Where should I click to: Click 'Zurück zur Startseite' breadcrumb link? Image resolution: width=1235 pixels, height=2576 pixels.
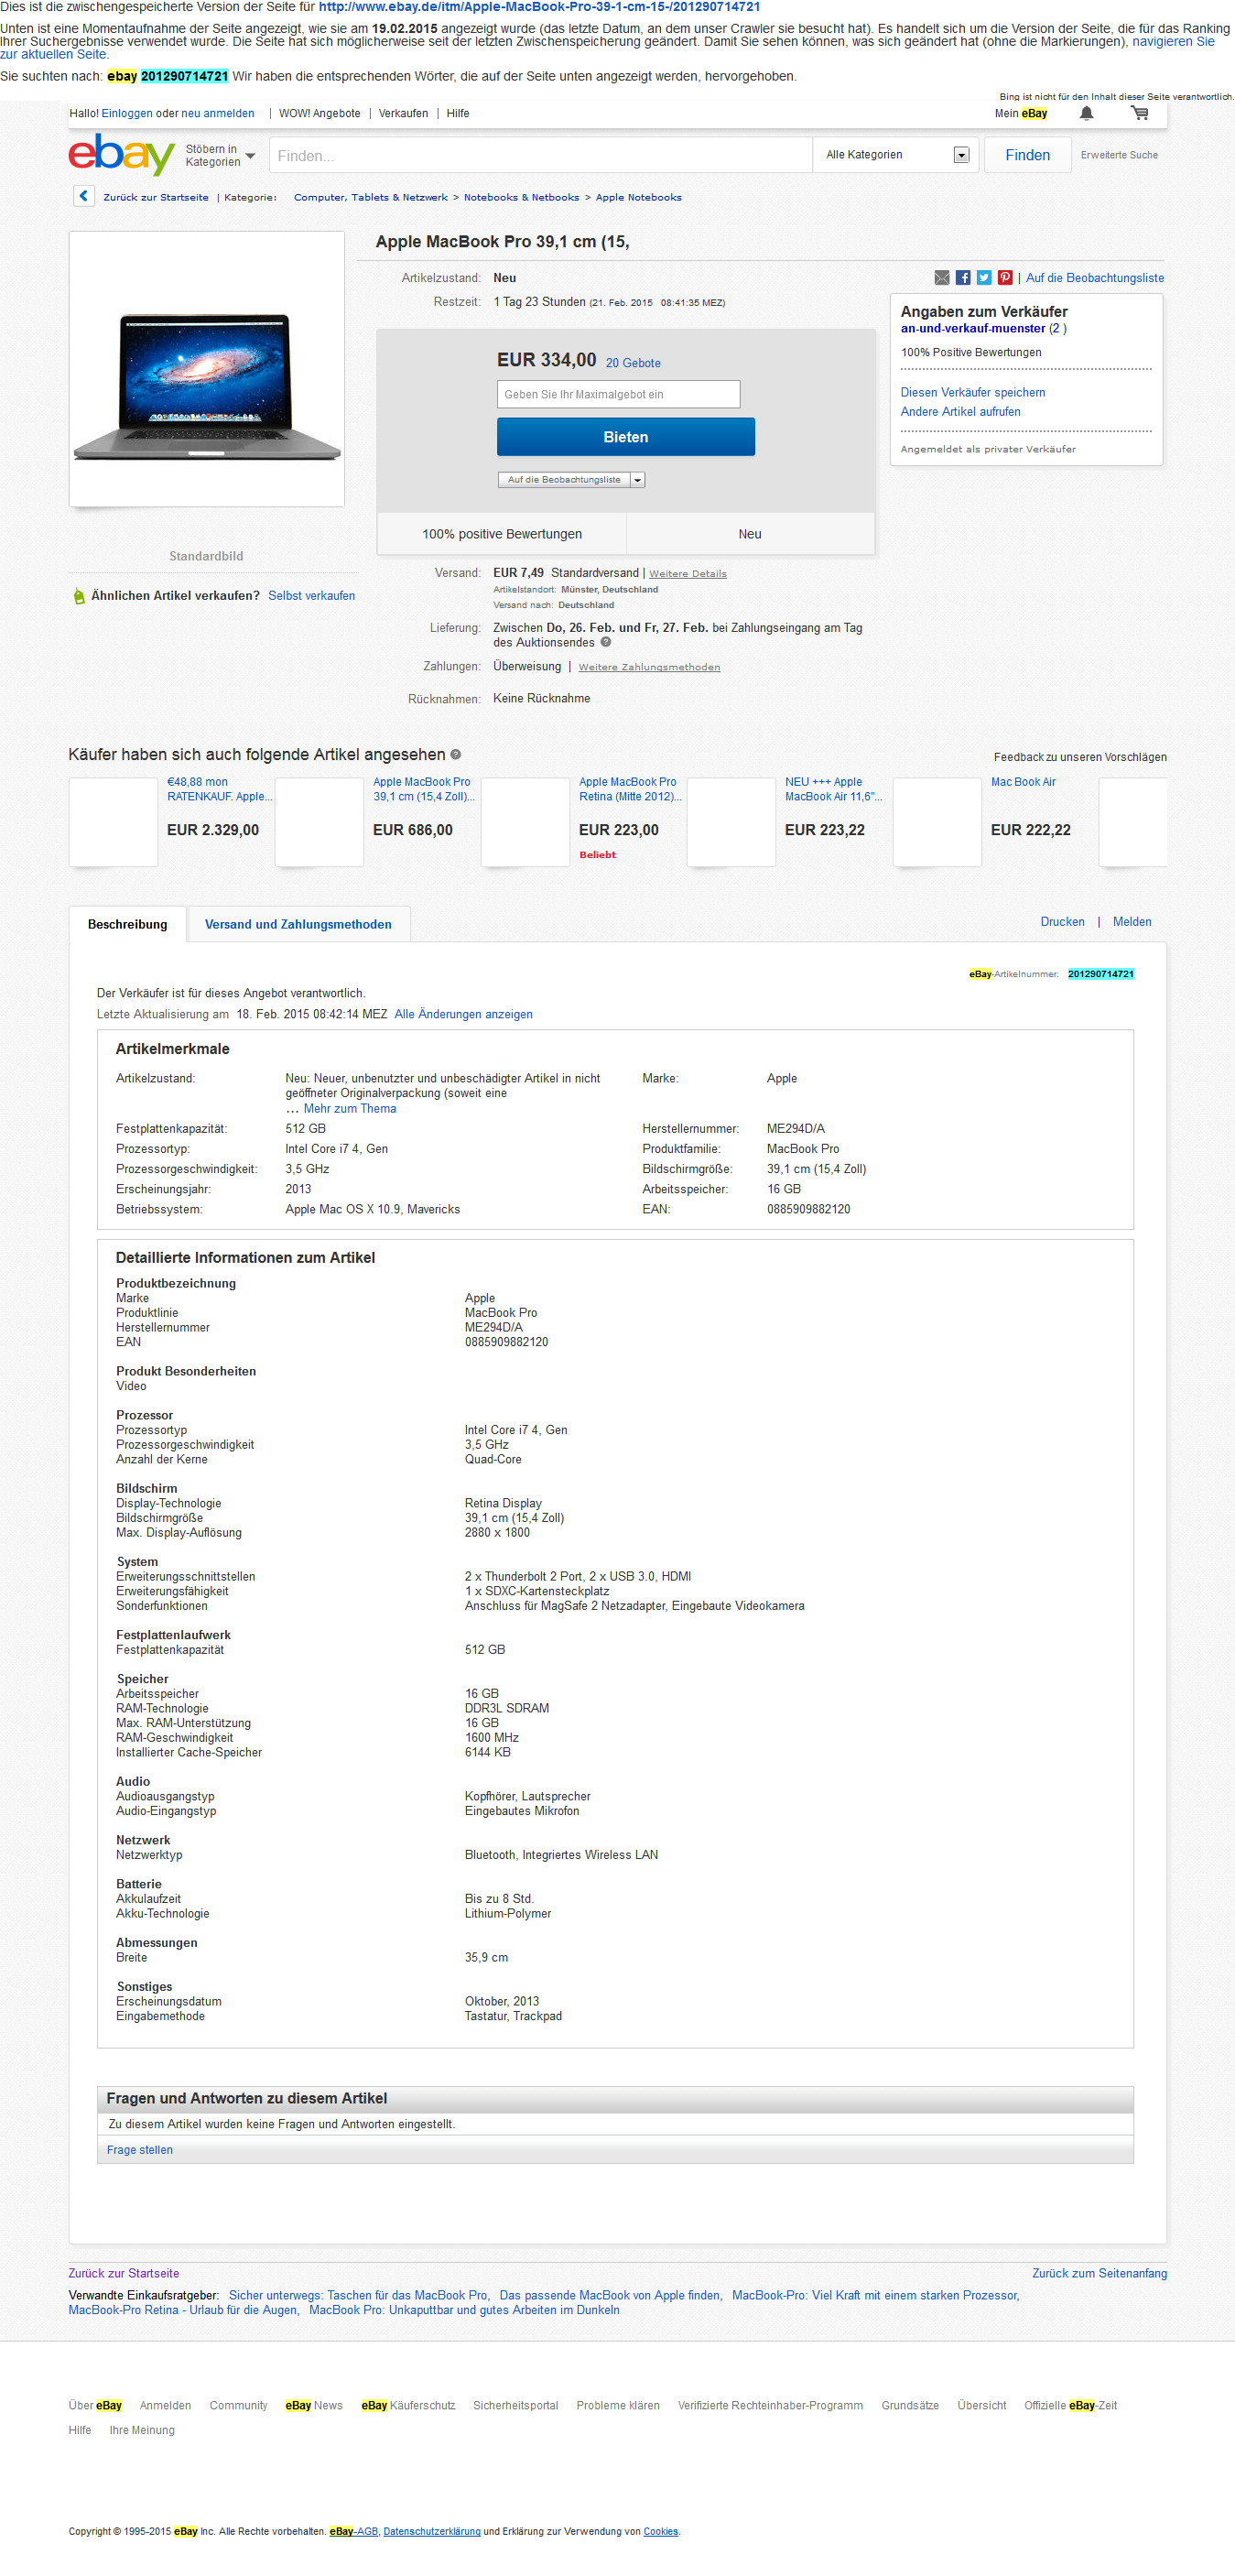point(156,197)
